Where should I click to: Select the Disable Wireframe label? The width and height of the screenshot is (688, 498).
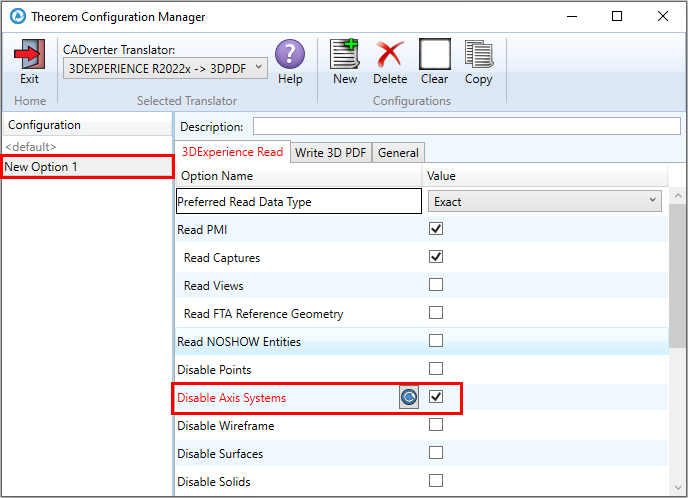click(226, 426)
